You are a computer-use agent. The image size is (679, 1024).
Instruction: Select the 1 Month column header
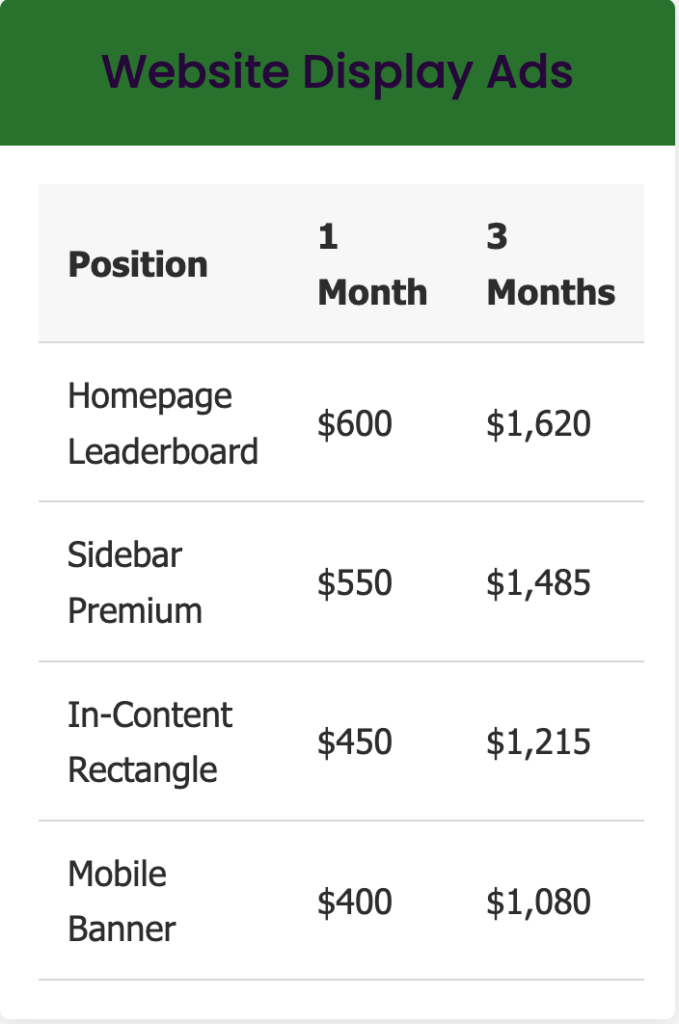pos(372,265)
